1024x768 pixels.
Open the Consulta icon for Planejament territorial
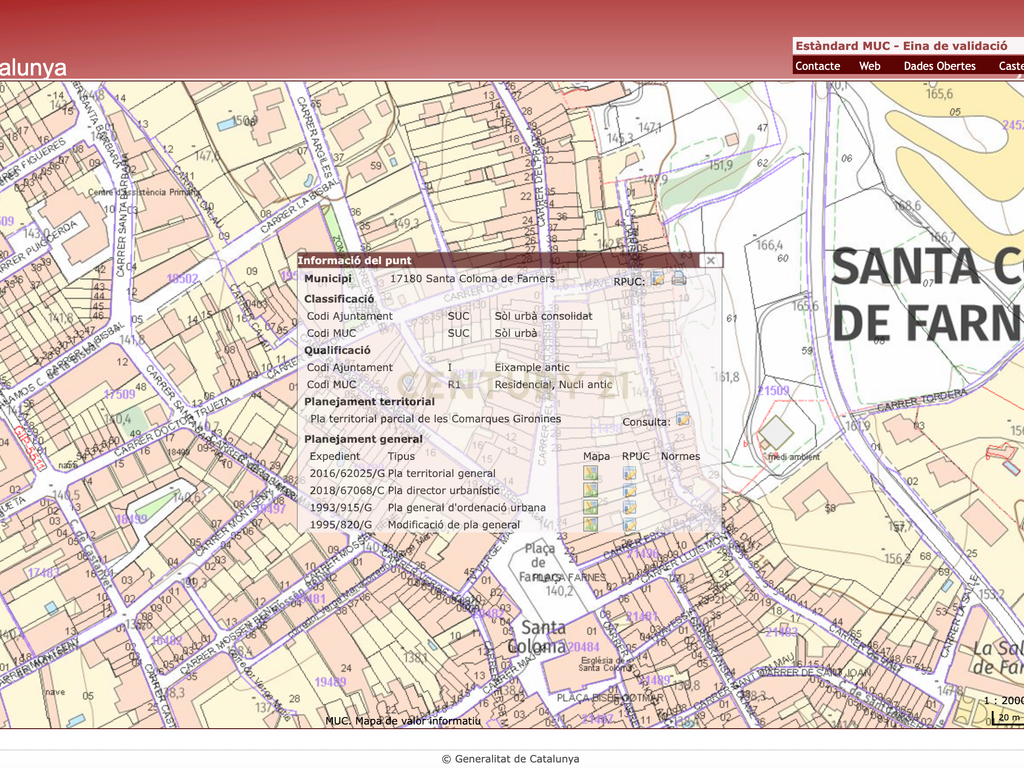click(x=682, y=420)
